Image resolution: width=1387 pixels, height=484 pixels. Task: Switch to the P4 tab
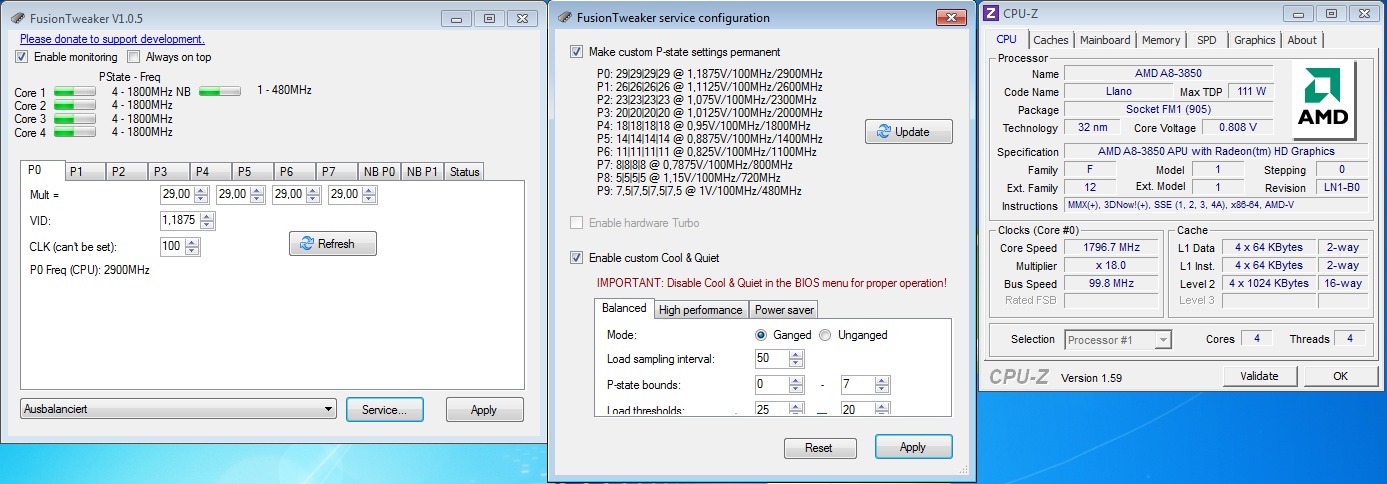coord(211,172)
